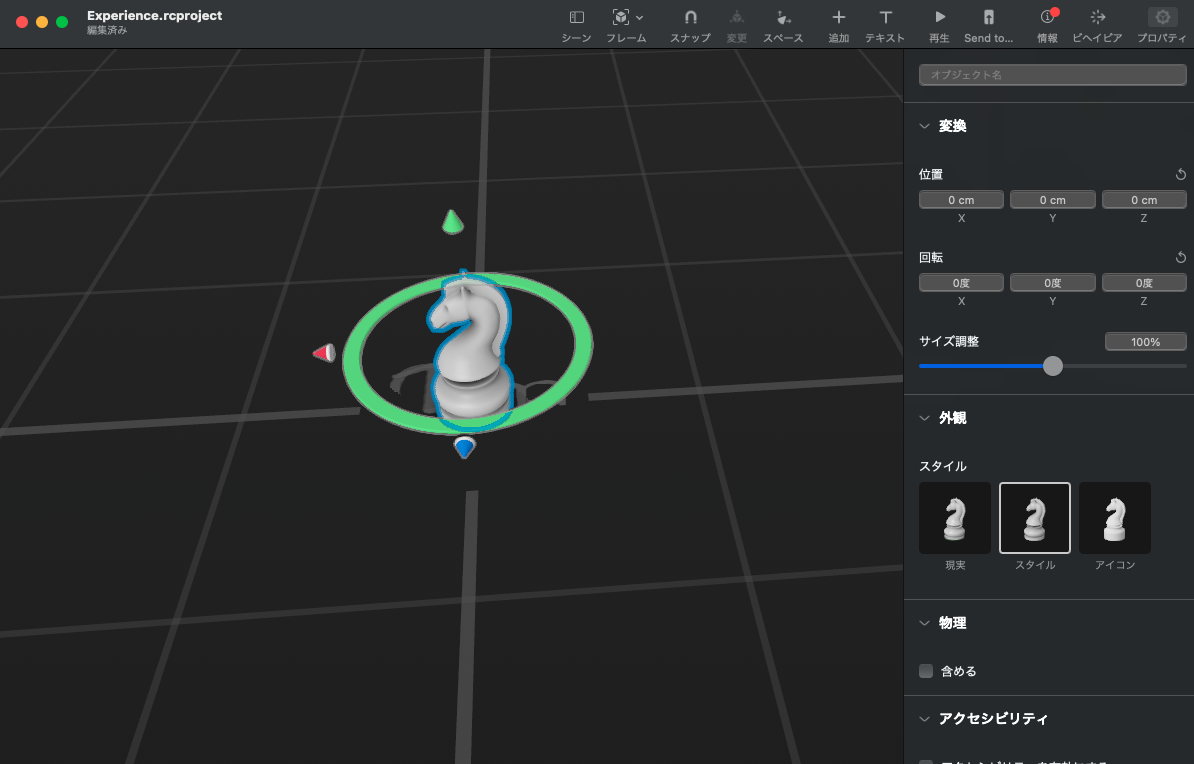Click the 位置 Y value field
Viewport: 1194px width, 764px height.
click(x=1052, y=200)
